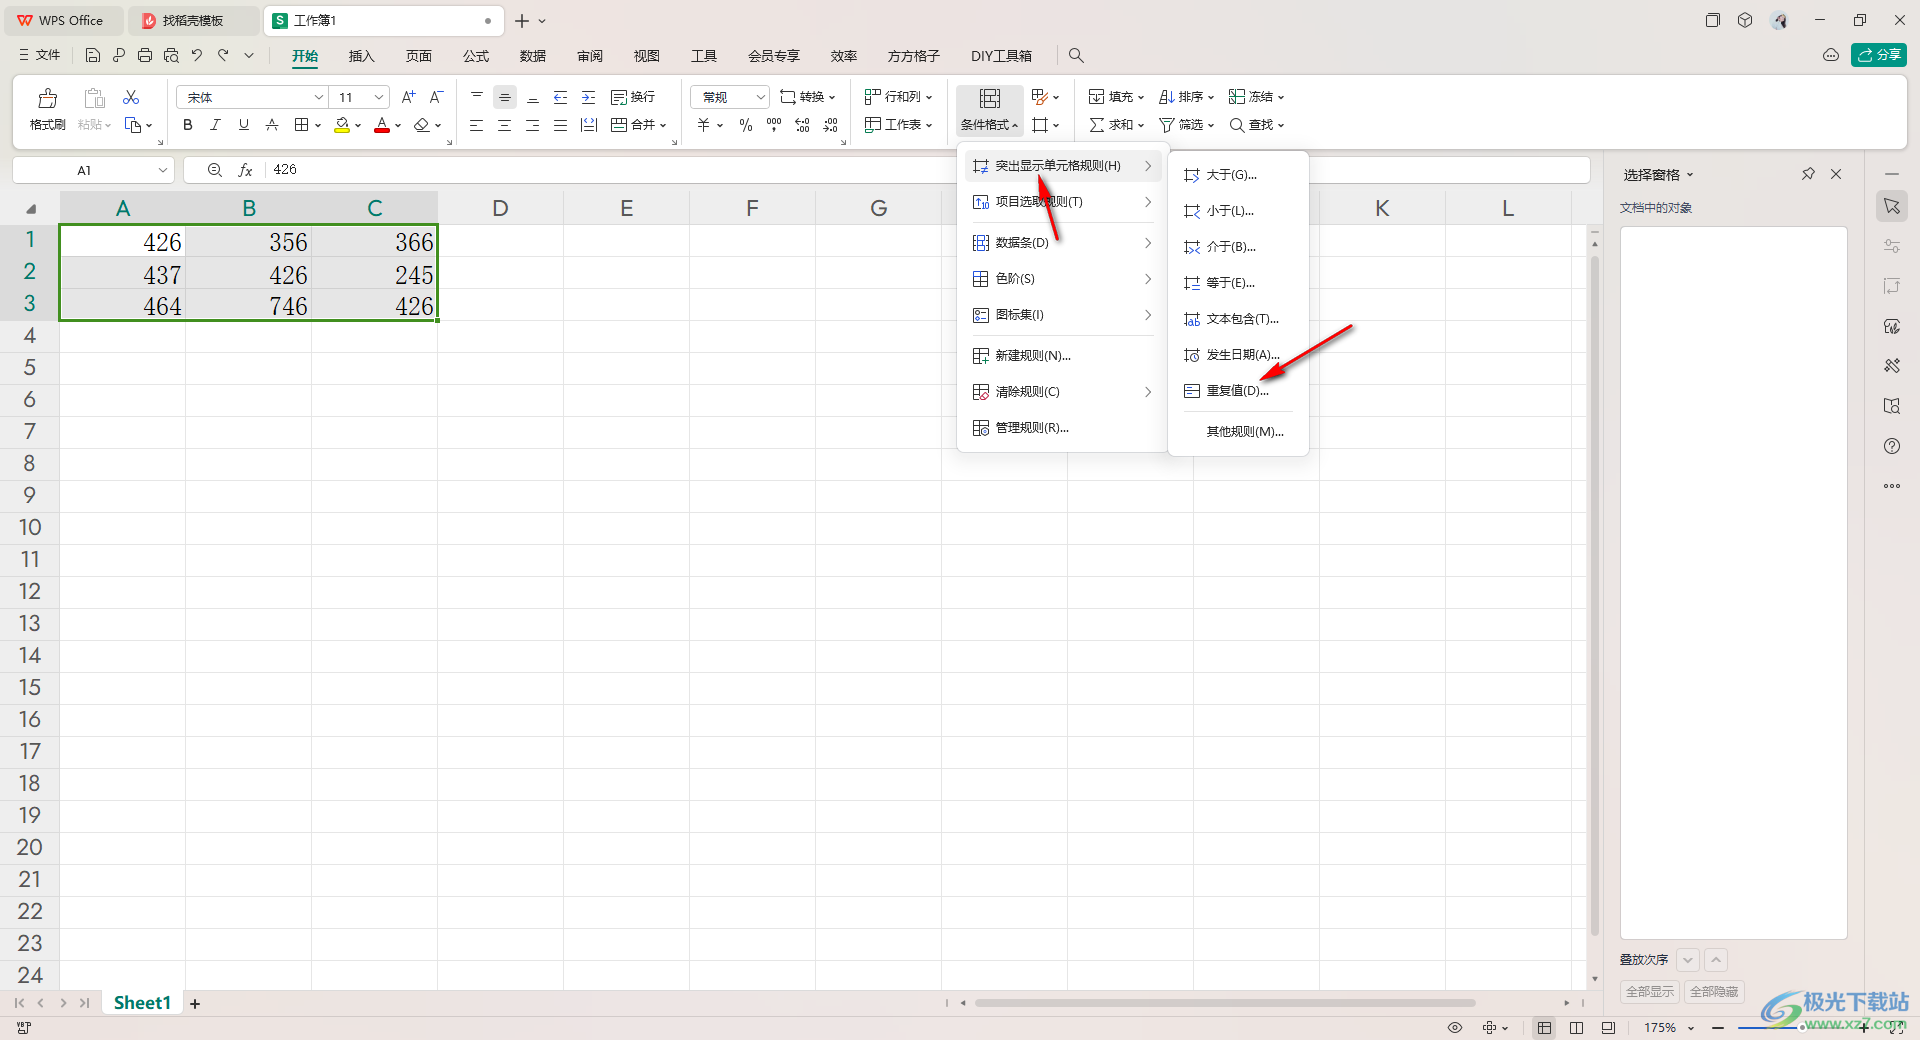This screenshot has height=1040, width=1920.
Task: Click the Conditional Format (条件格式) button
Action: pyautogui.click(x=989, y=109)
